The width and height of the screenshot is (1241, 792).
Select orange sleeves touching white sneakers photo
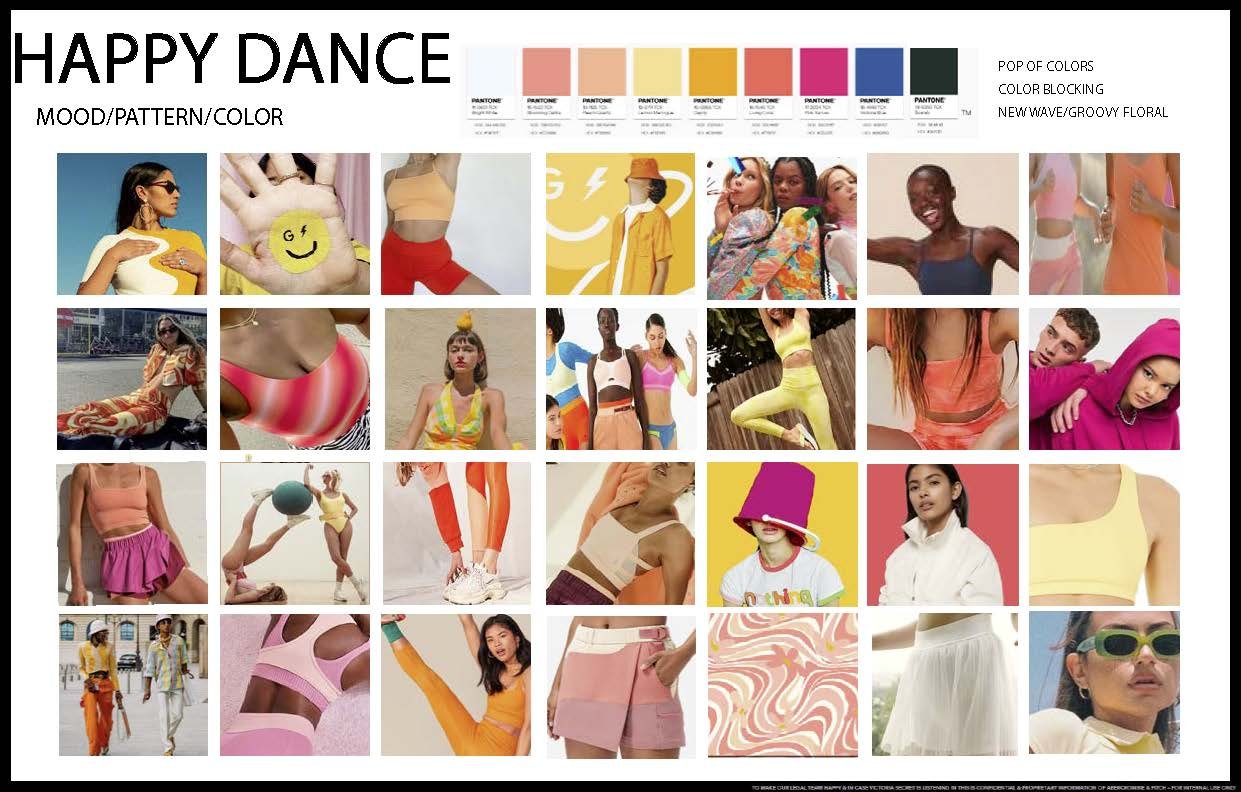point(458,534)
